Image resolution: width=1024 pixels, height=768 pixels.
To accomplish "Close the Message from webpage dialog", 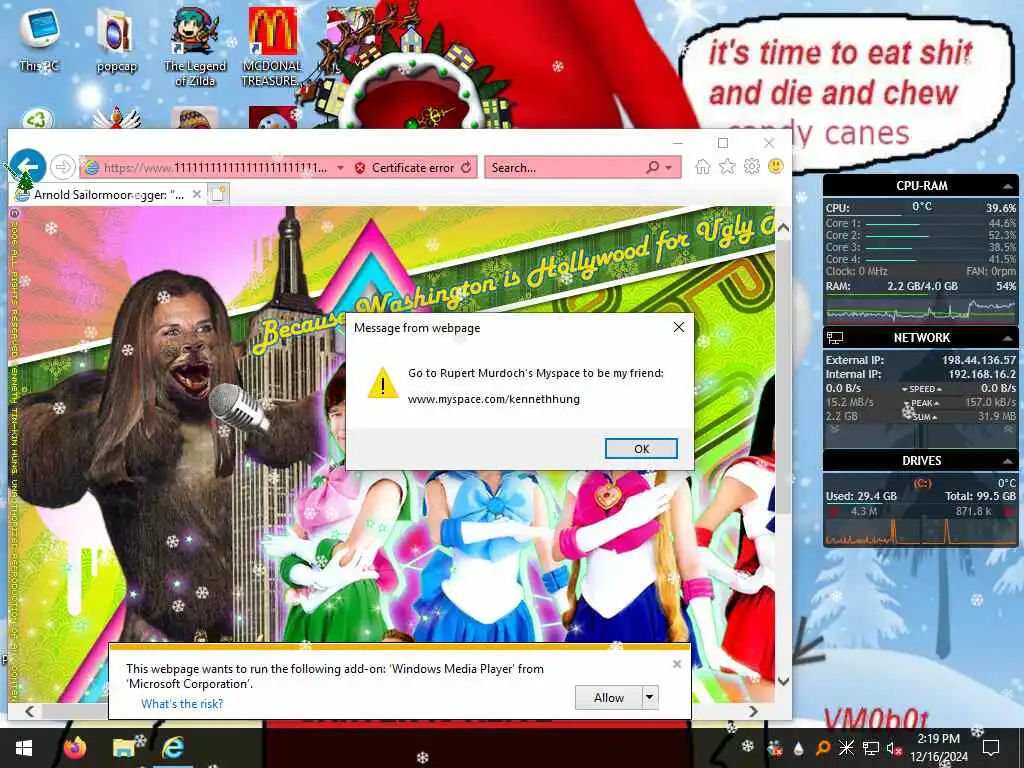I will tap(679, 327).
